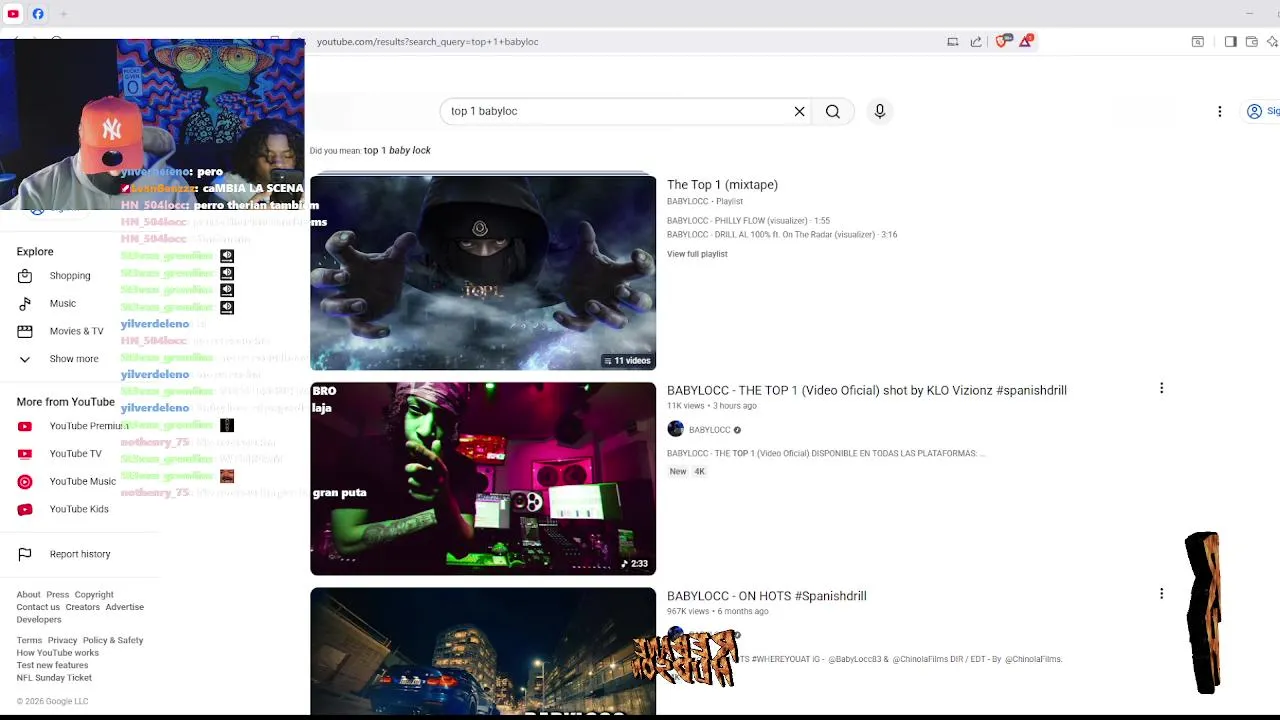Click the YouTube Music logo icon
The image size is (1280, 720).
(x=25, y=482)
